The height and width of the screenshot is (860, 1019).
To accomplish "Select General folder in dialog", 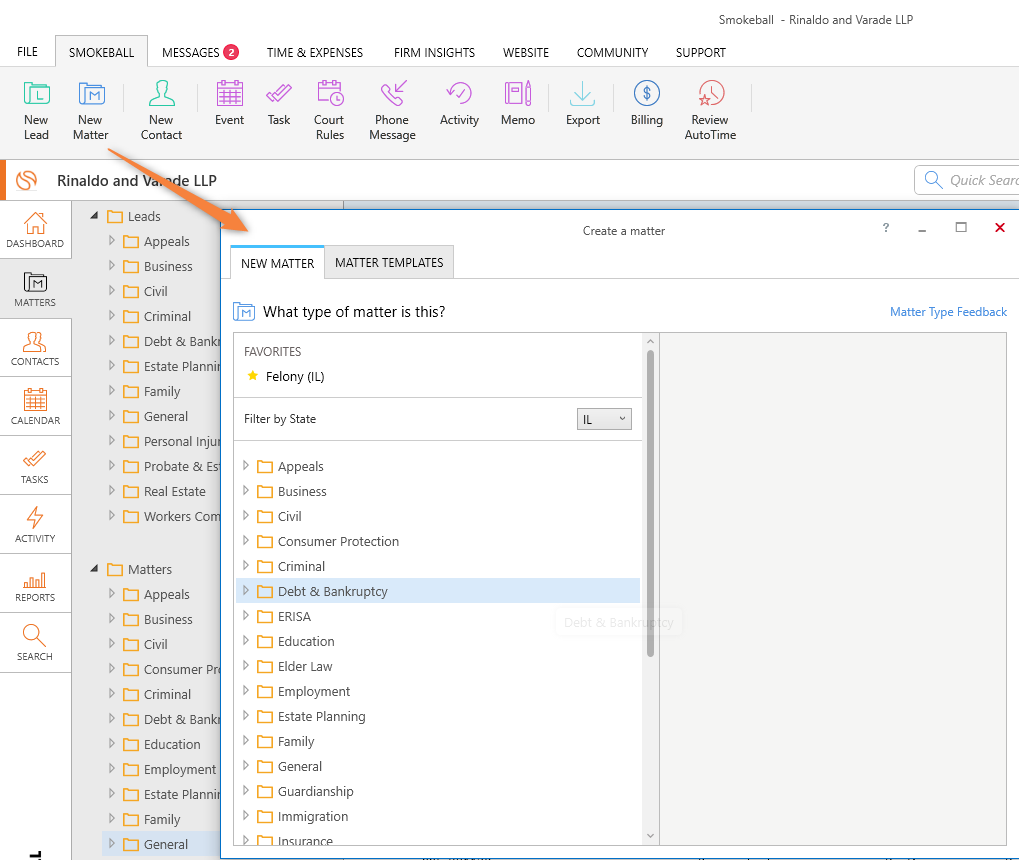I will point(300,766).
